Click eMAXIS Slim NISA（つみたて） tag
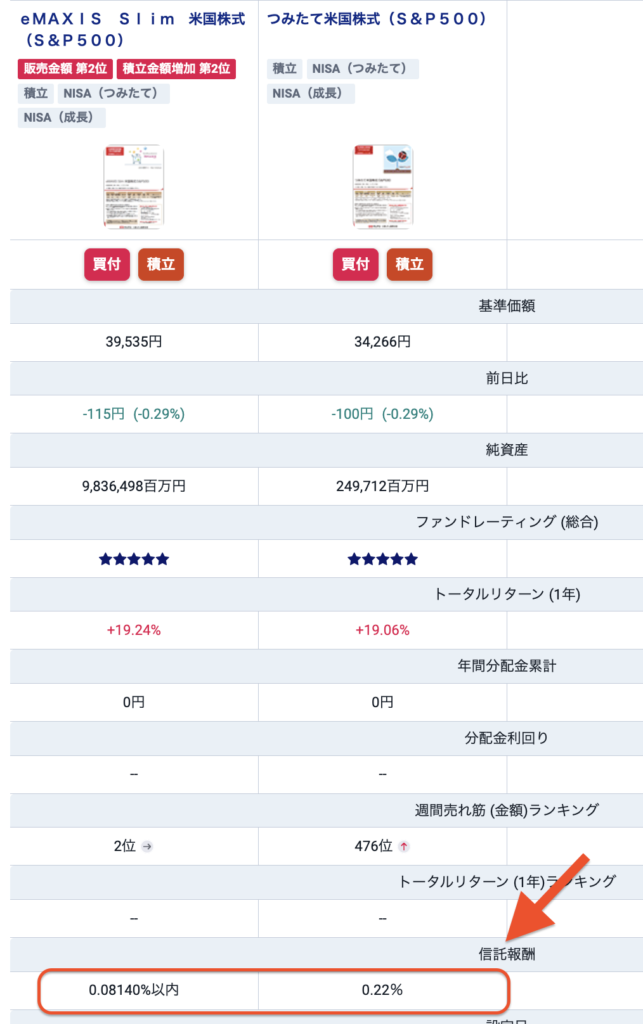This screenshot has width=643, height=1024. point(113,94)
